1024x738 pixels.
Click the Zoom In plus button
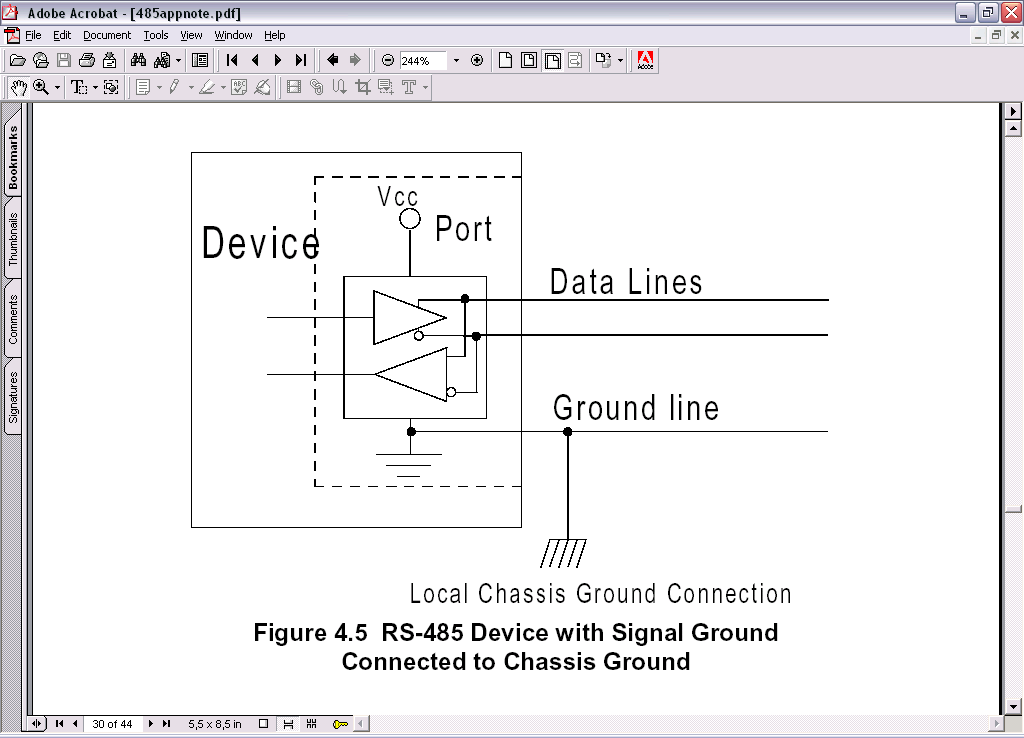(x=477, y=60)
